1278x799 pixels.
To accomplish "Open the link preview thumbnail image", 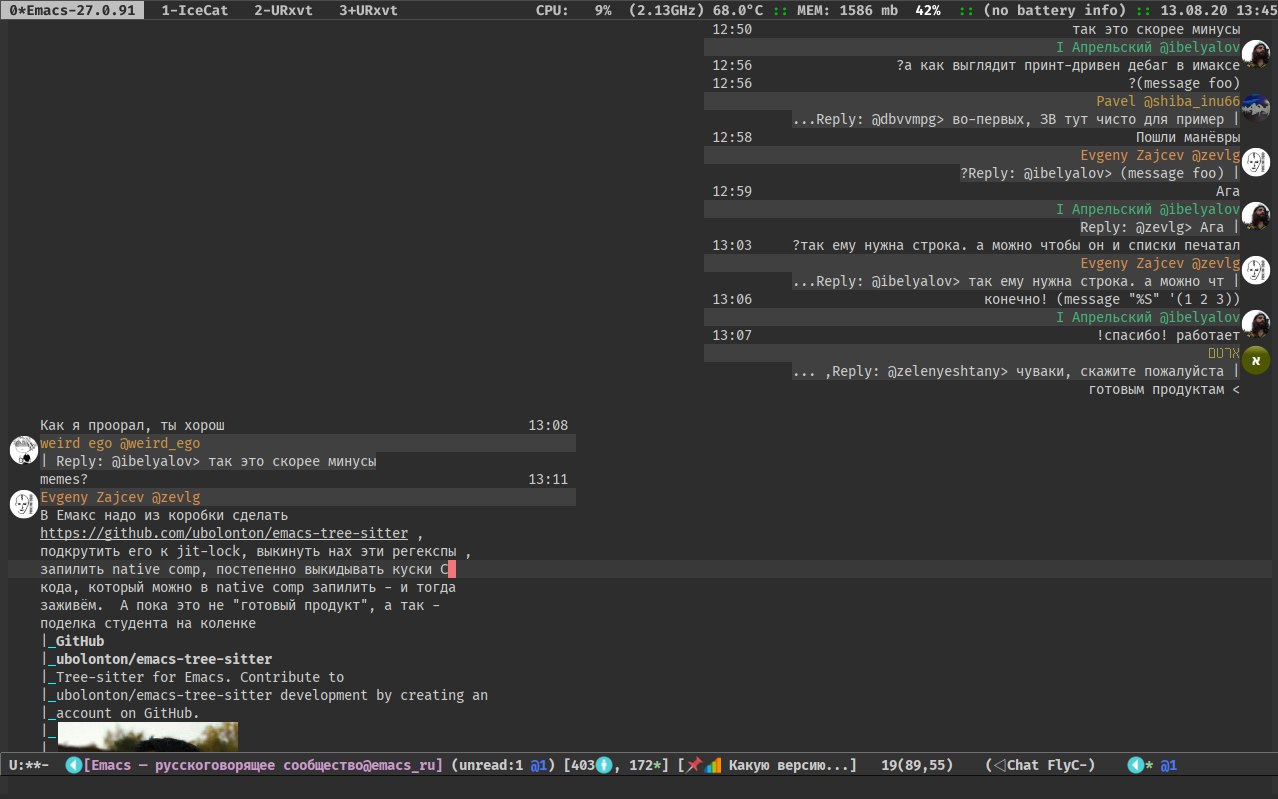I will point(148,736).
